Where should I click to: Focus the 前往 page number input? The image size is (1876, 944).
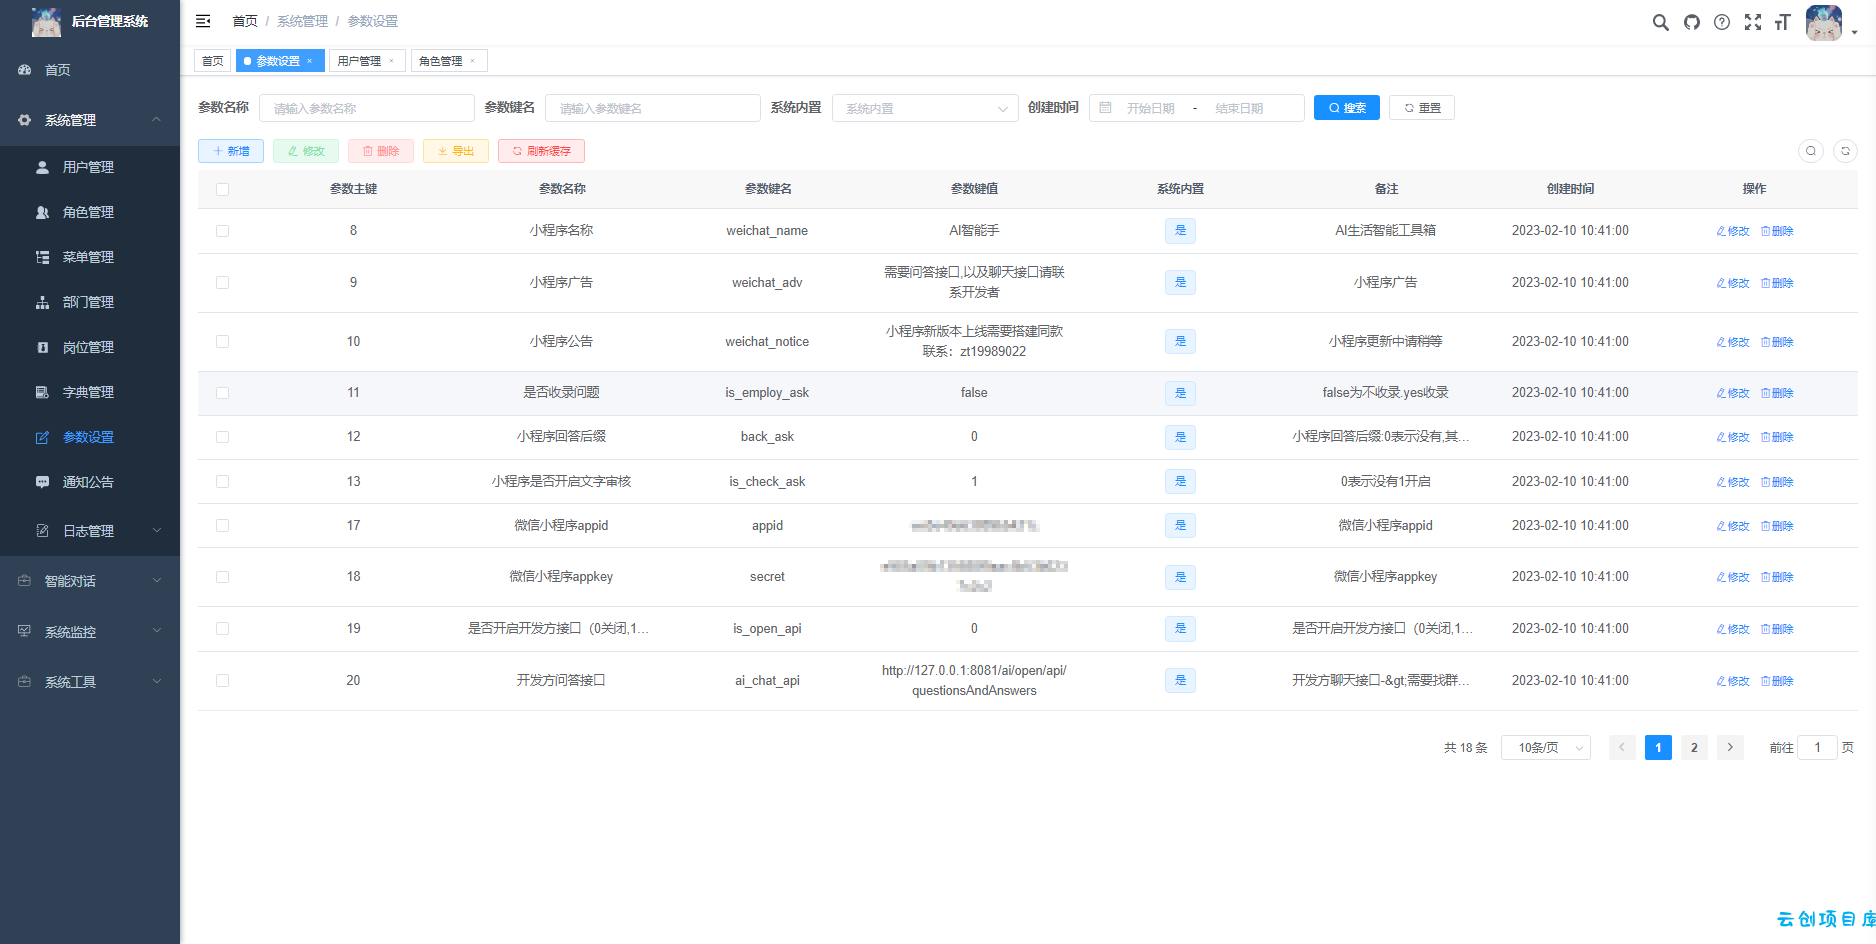tap(1817, 748)
